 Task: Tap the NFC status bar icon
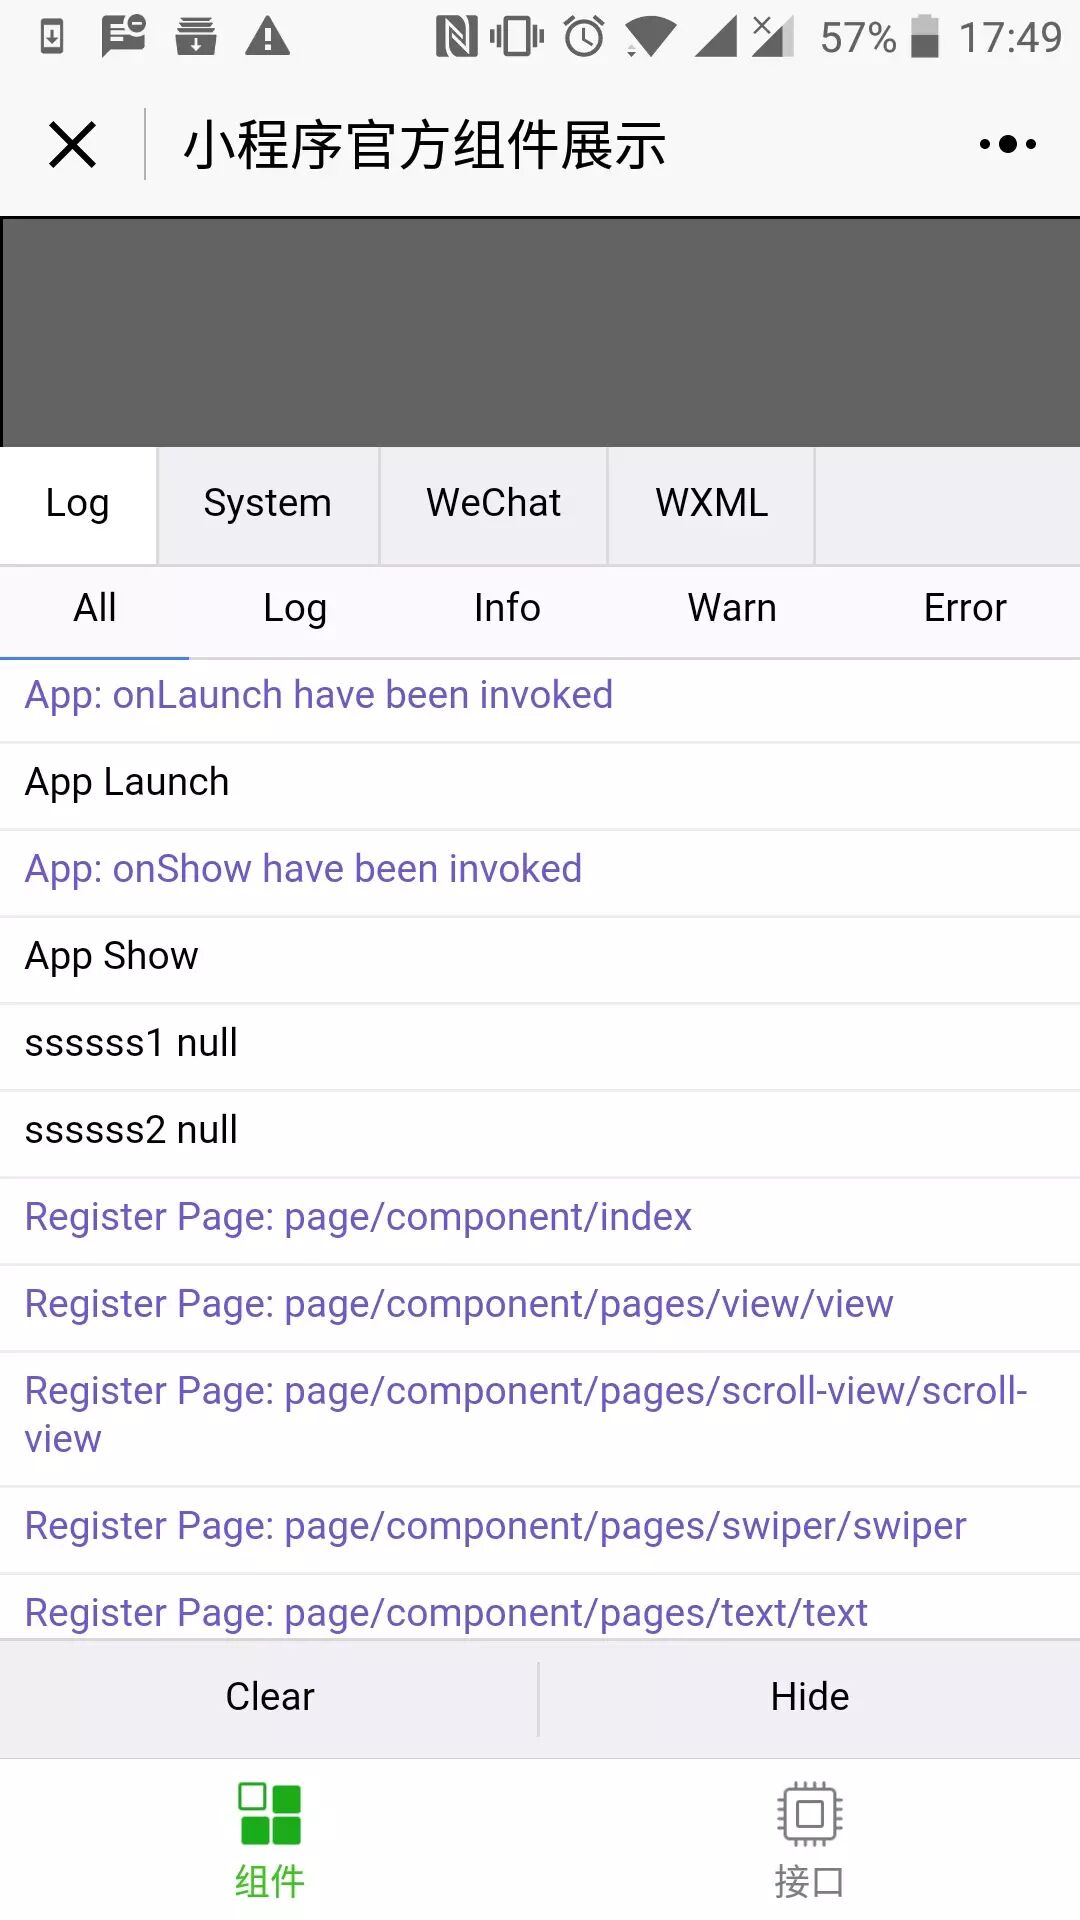click(x=457, y=37)
